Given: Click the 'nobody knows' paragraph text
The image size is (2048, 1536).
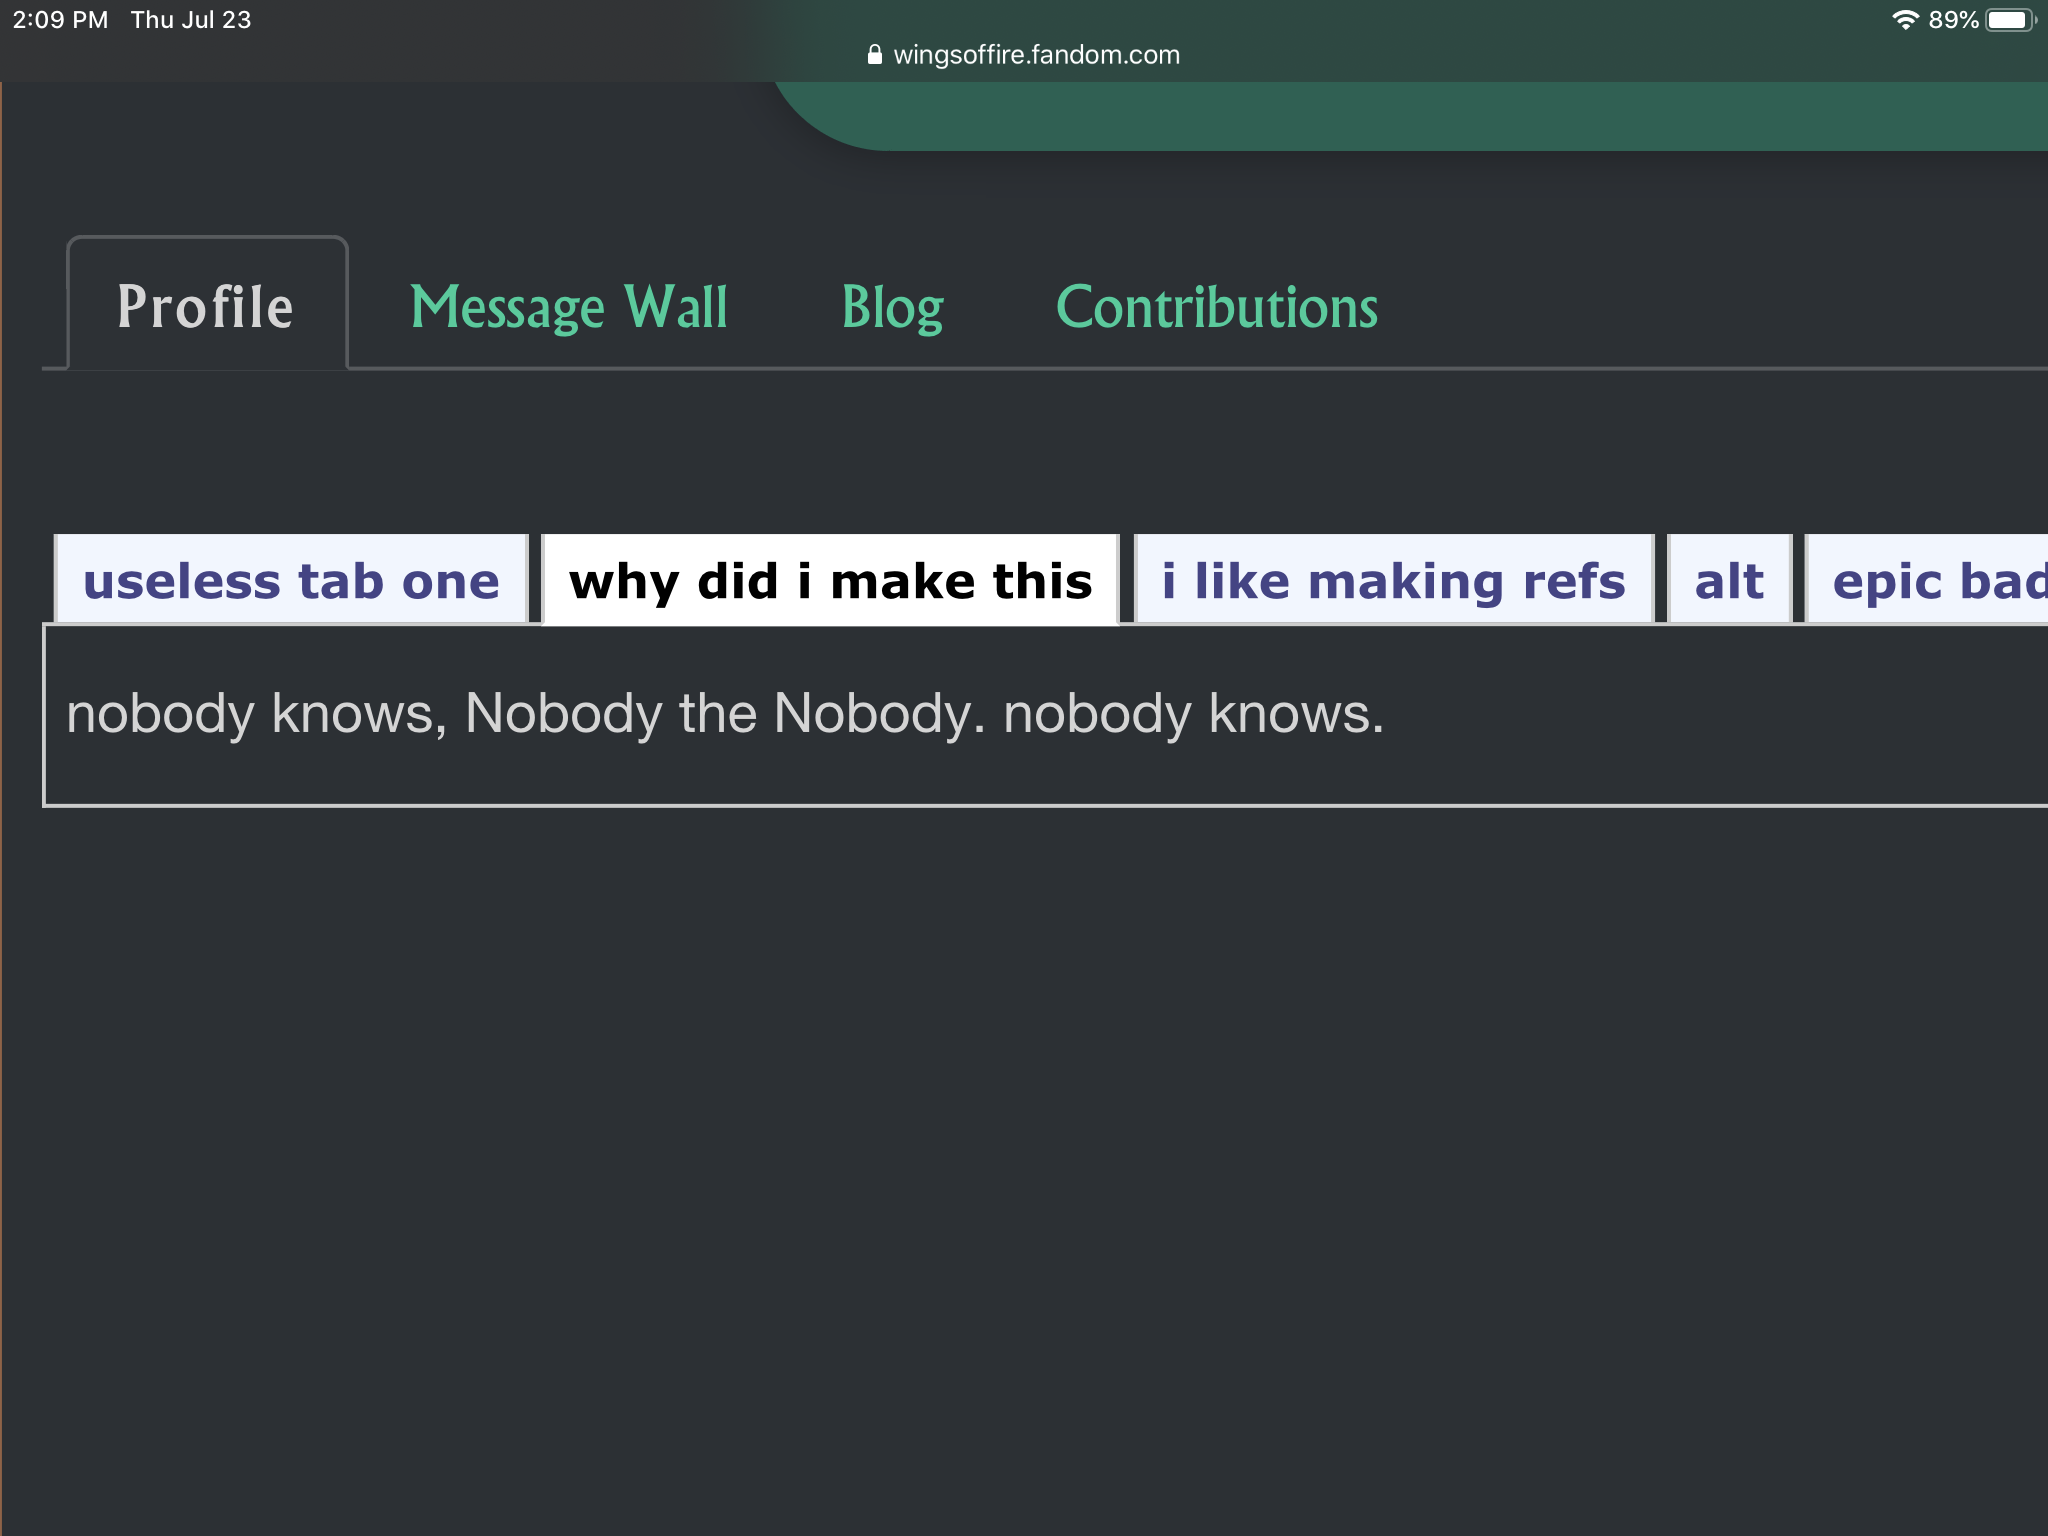Looking at the screenshot, I should [725, 714].
